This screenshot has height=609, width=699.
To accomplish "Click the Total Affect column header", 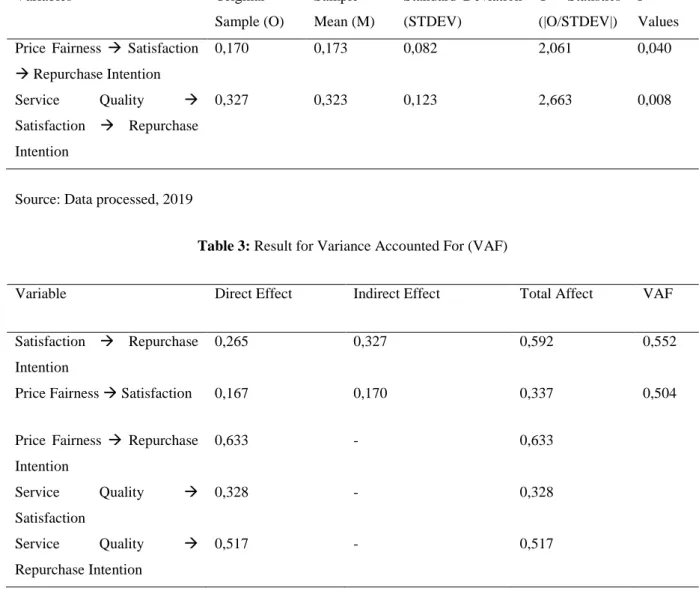I will (556, 293).
